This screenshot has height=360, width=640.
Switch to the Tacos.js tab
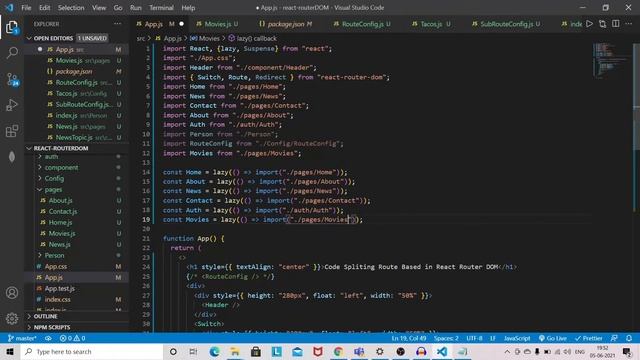[431, 24]
